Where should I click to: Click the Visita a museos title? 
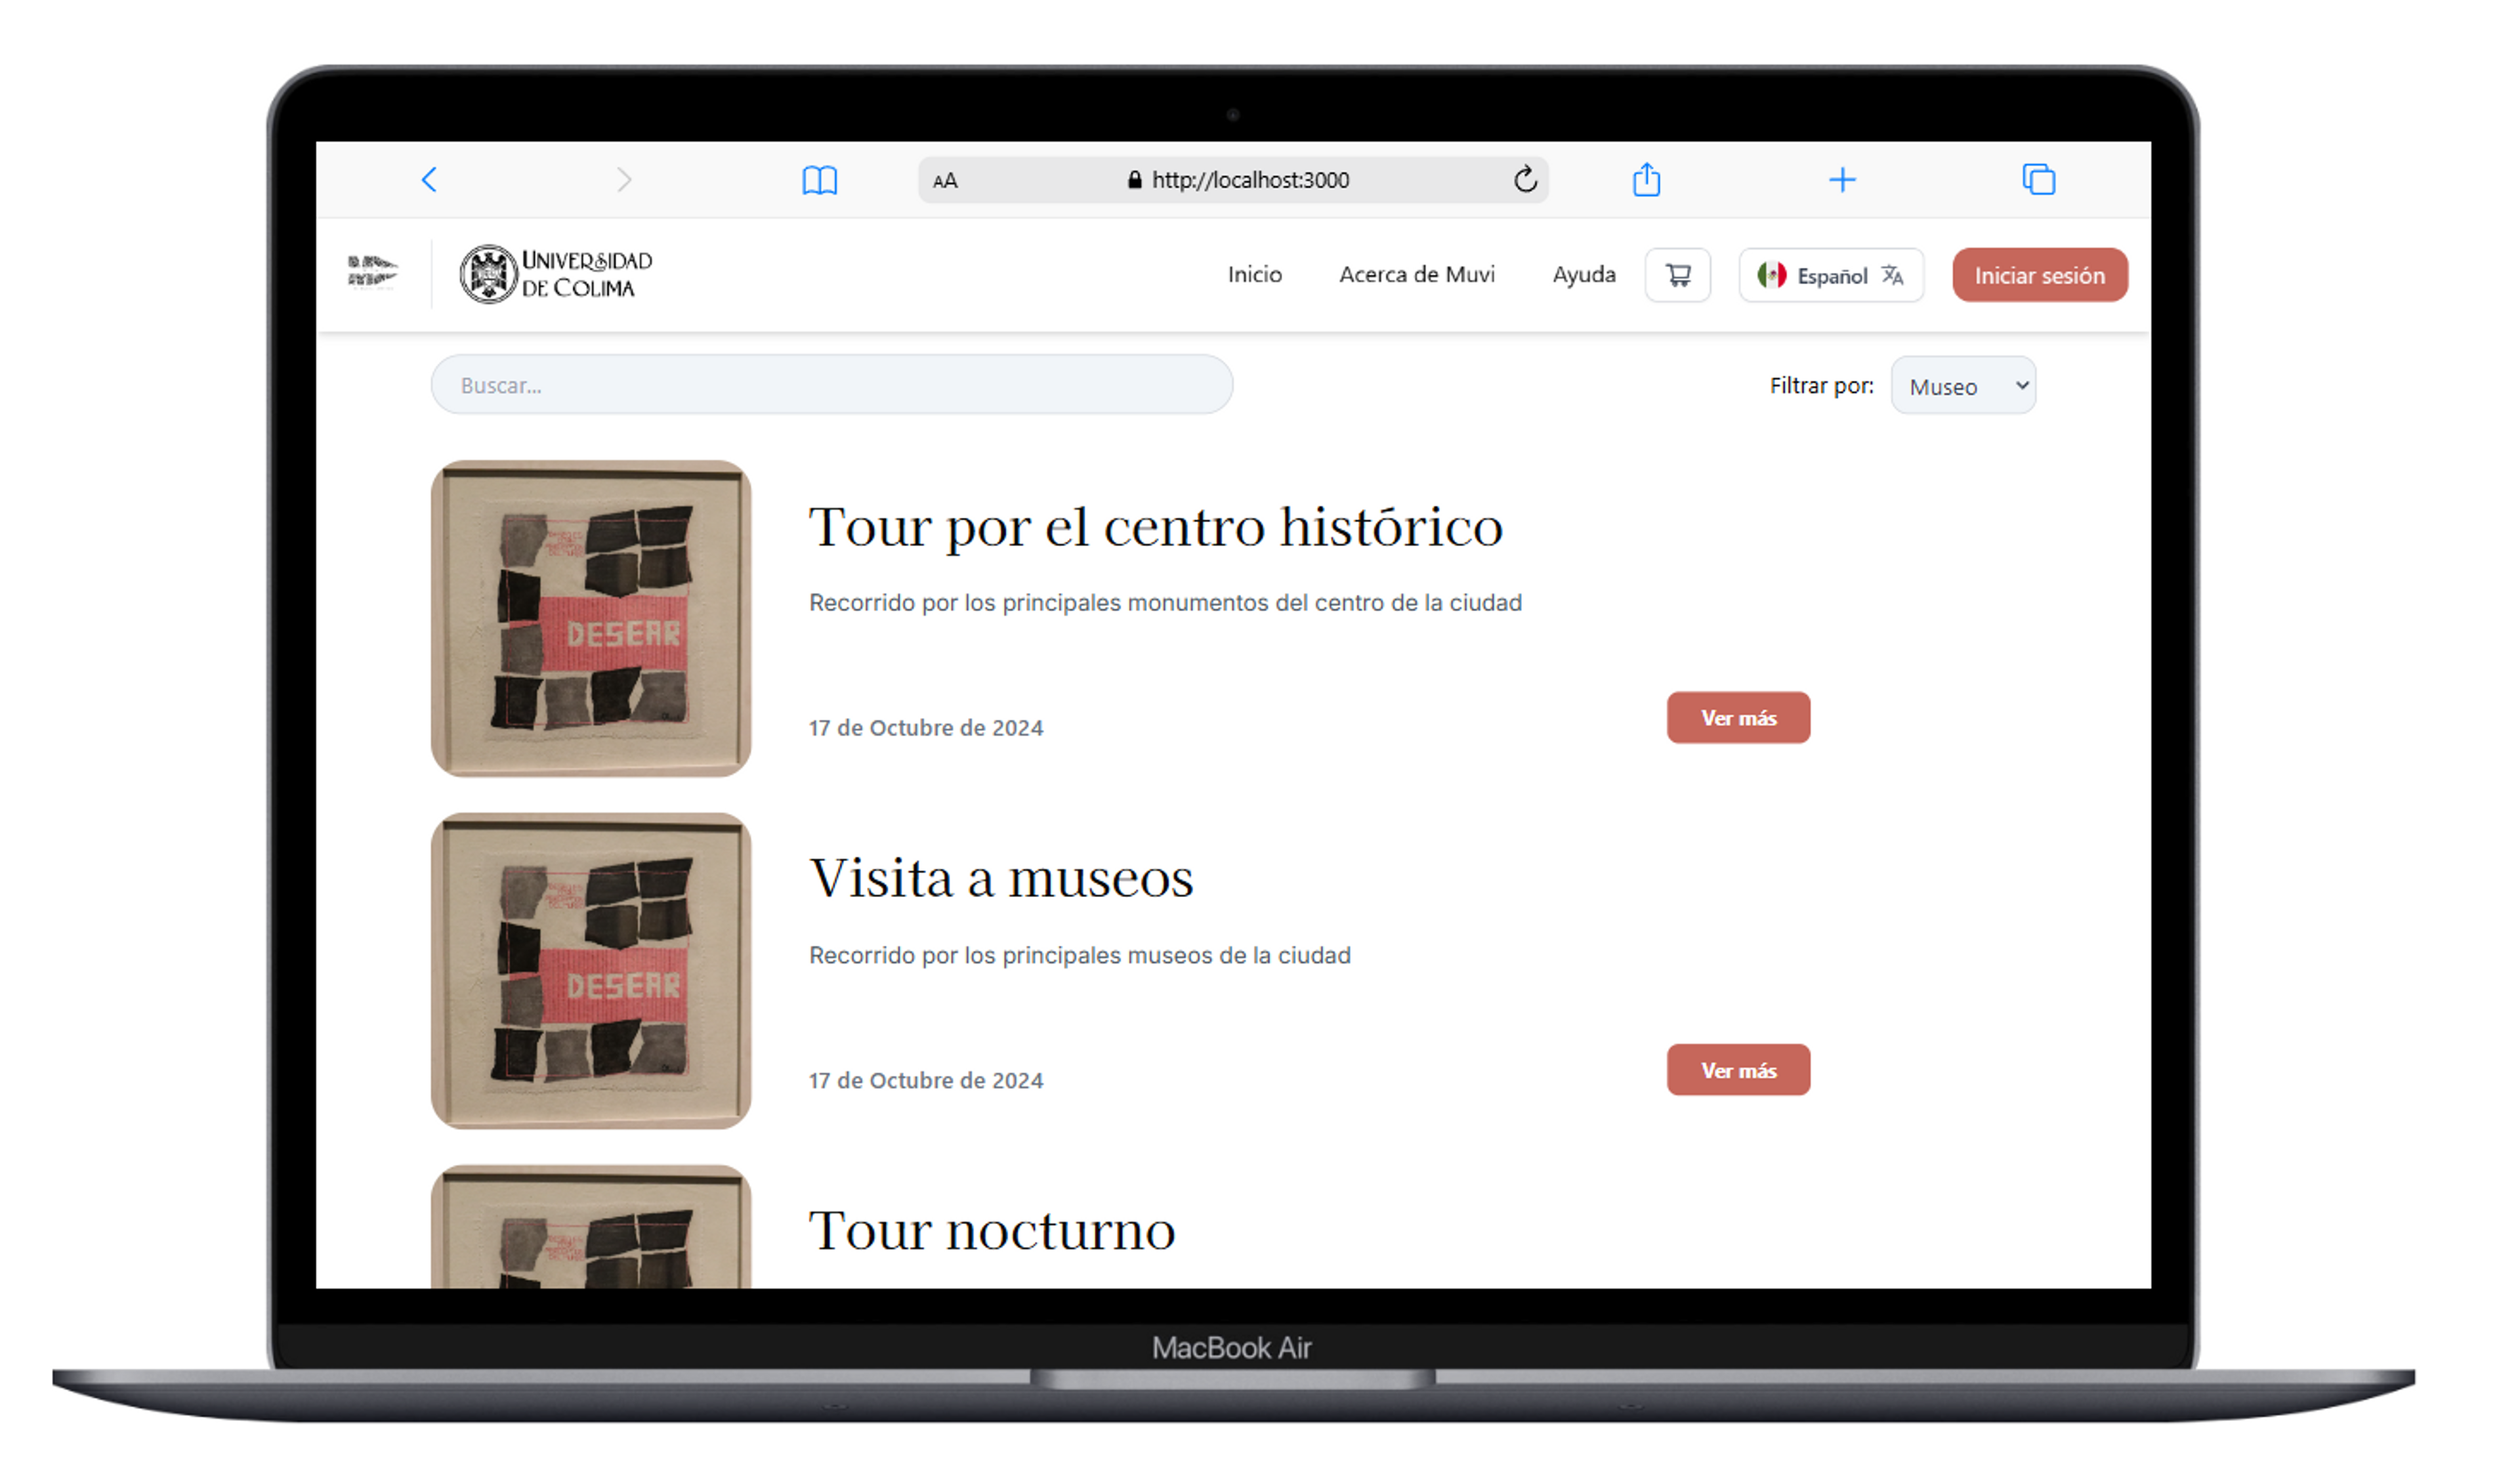pyautogui.click(x=1001, y=879)
